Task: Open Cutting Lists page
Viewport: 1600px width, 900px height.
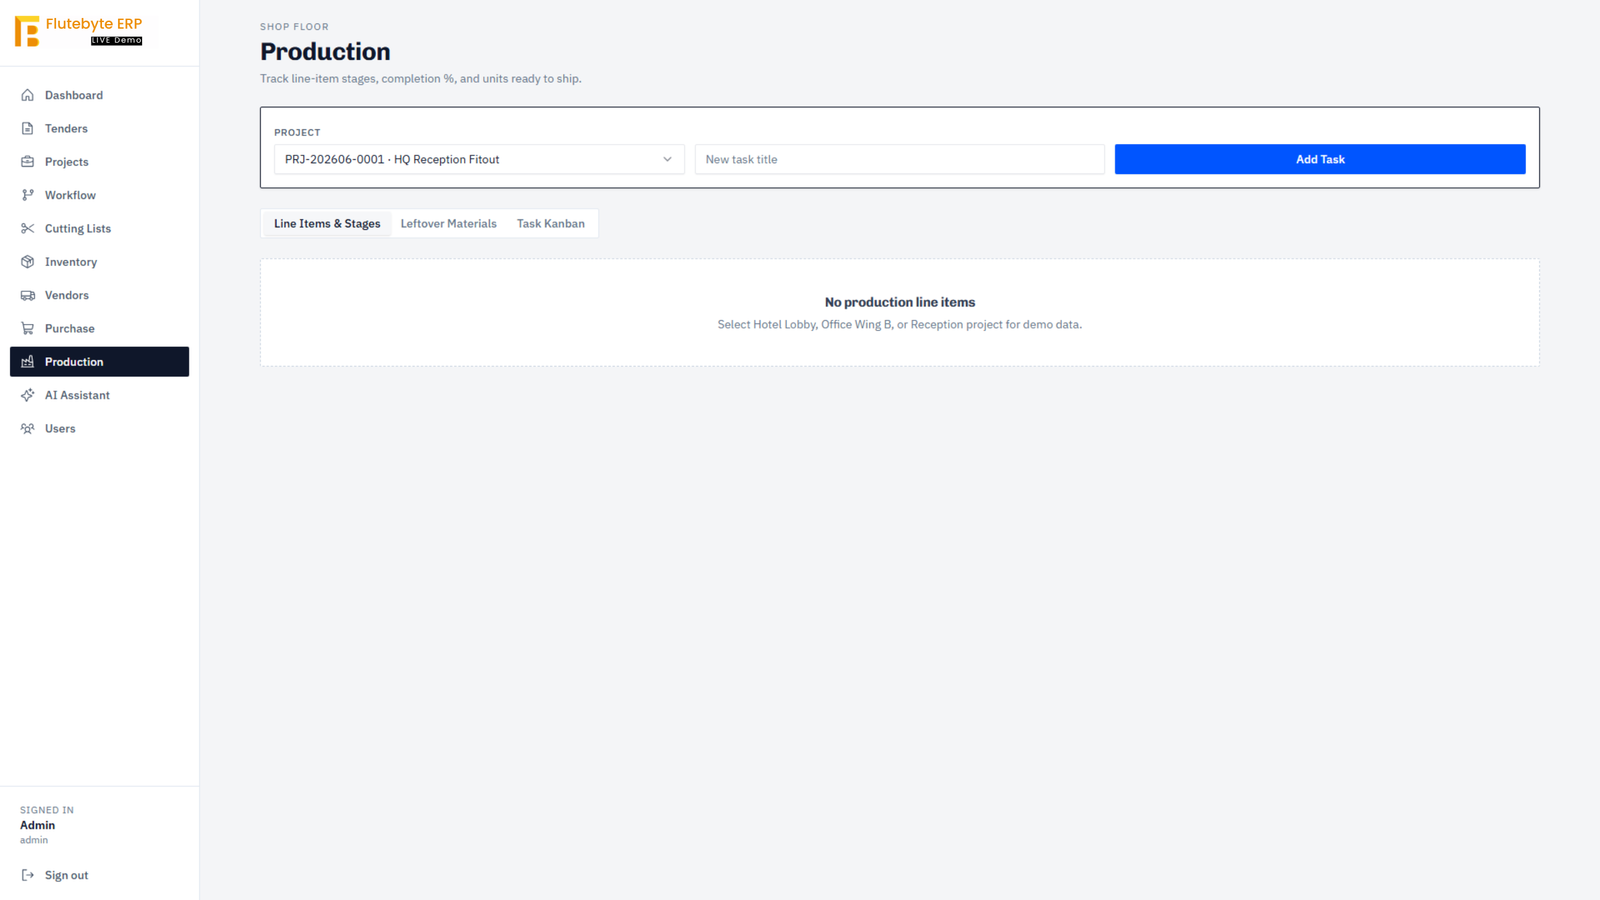Action: [99, 228]
